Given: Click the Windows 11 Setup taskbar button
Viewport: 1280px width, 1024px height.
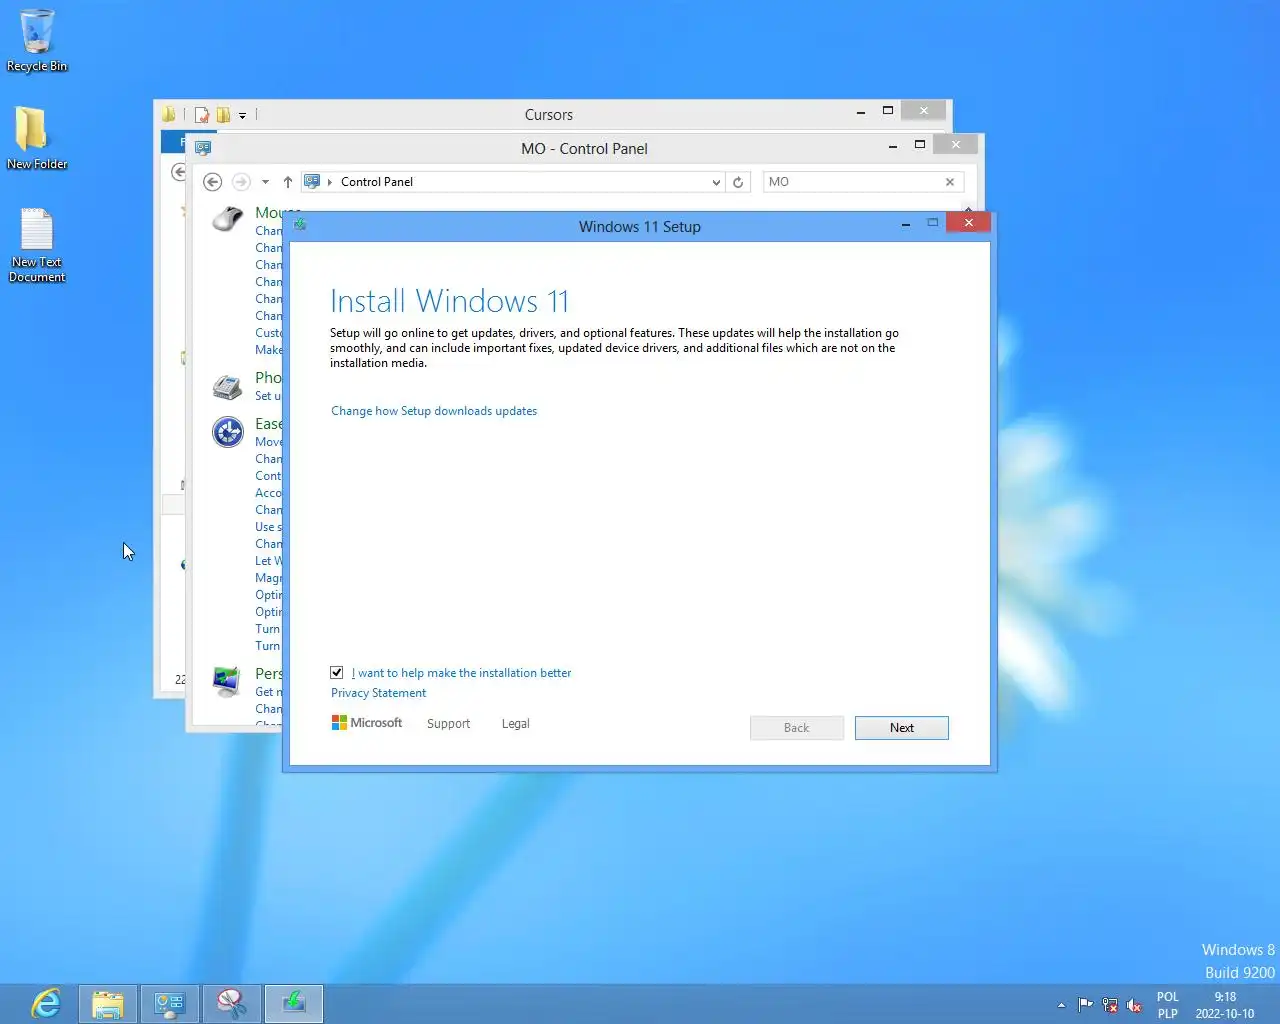Looking at the screenshot, I should click(x=294, y=1003).
